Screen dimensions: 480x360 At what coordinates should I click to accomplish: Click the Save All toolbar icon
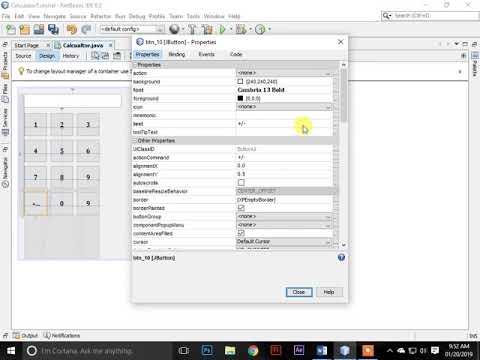tap(53, 30)
